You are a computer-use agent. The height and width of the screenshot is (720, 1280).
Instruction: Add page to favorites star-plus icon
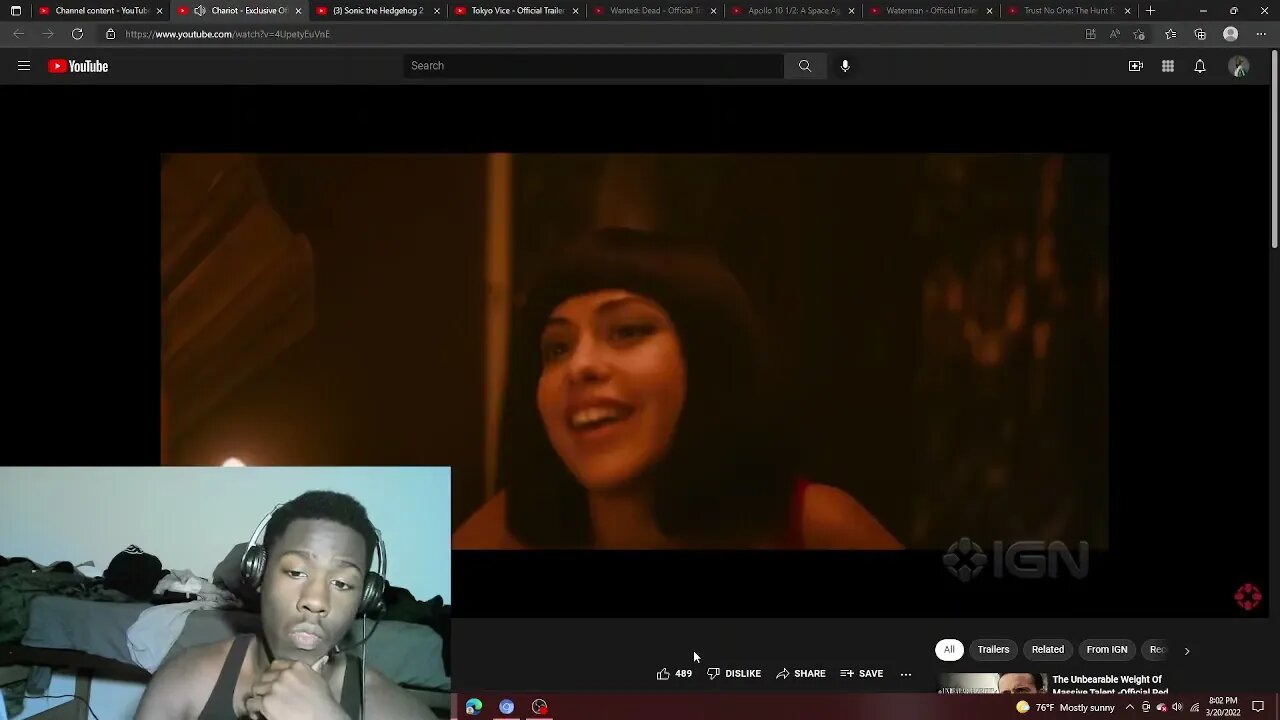(1139, 34)
